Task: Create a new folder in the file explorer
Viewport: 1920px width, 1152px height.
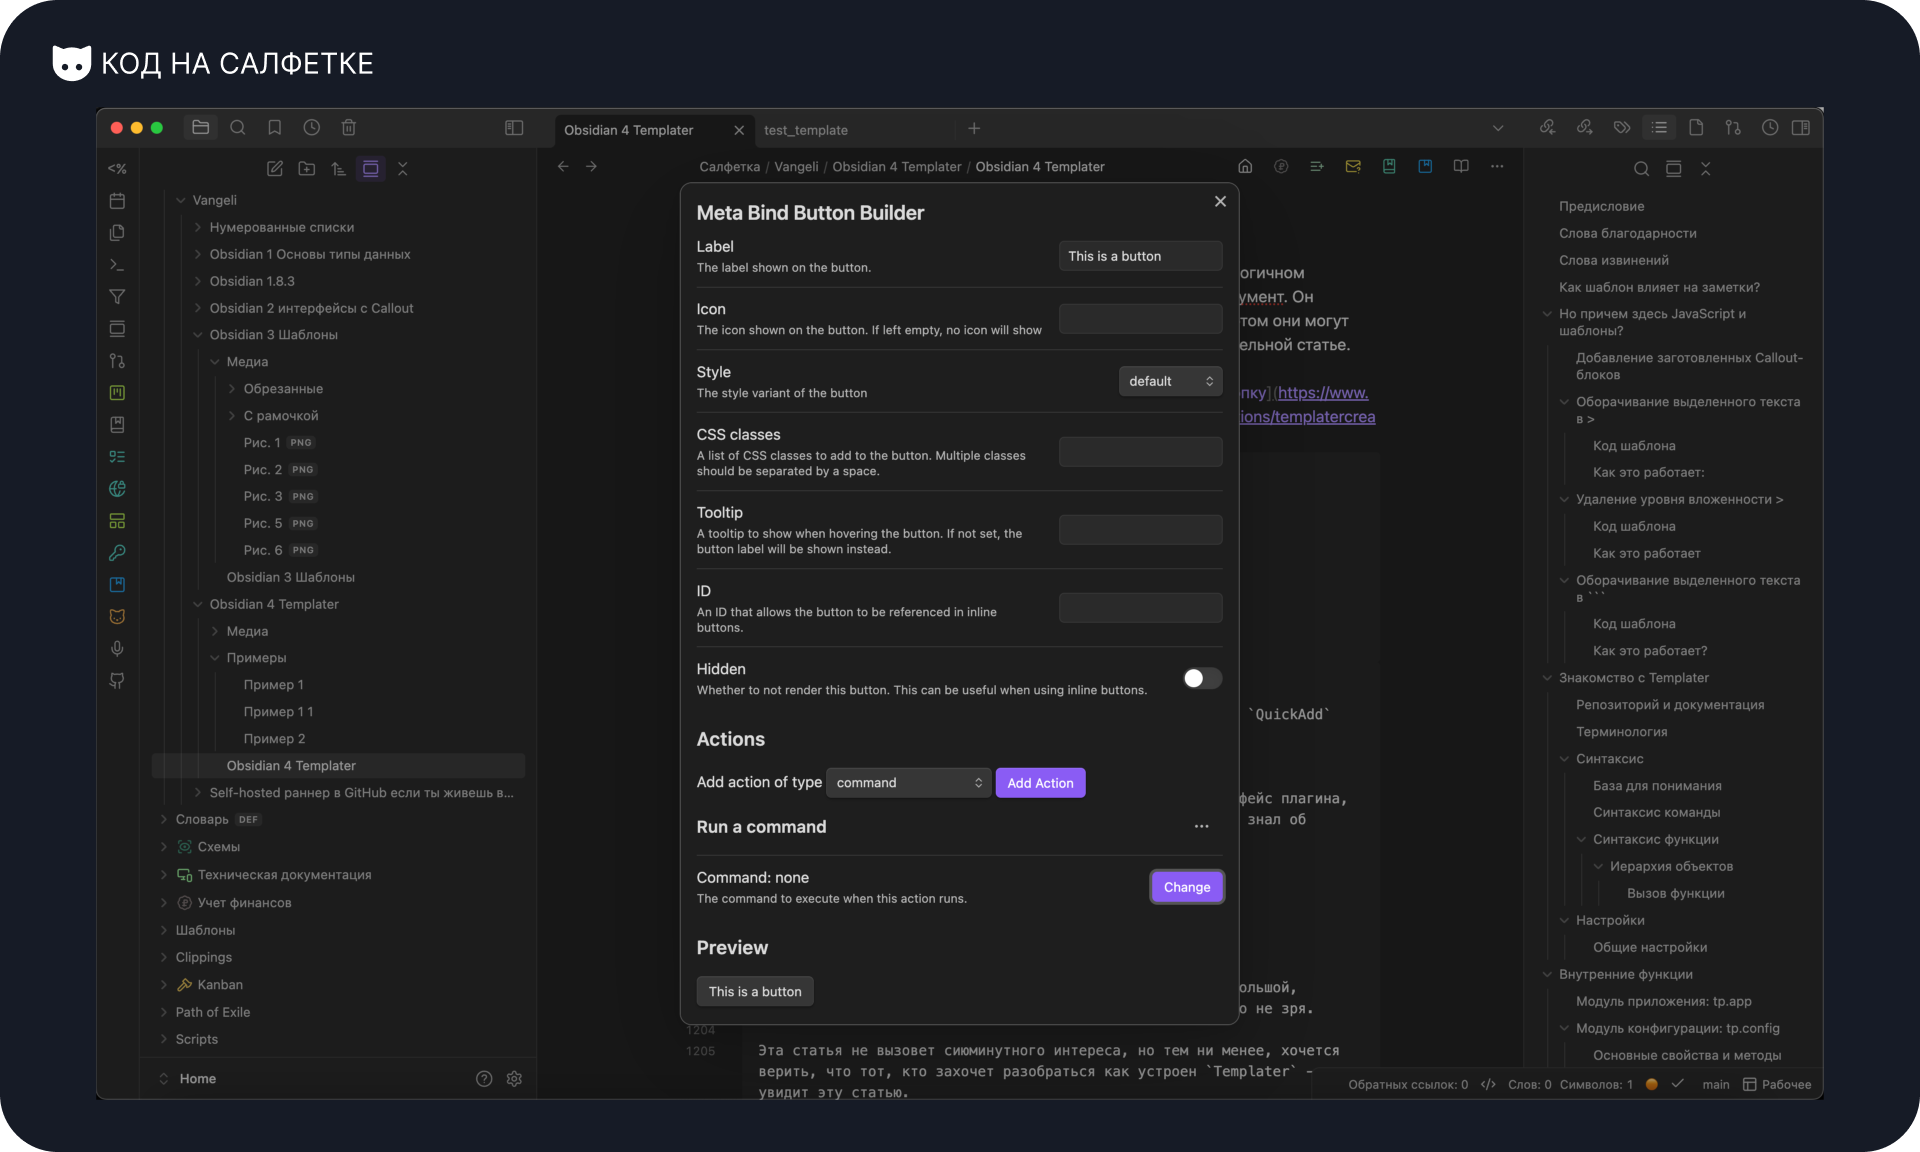Action: click(307, 169)
